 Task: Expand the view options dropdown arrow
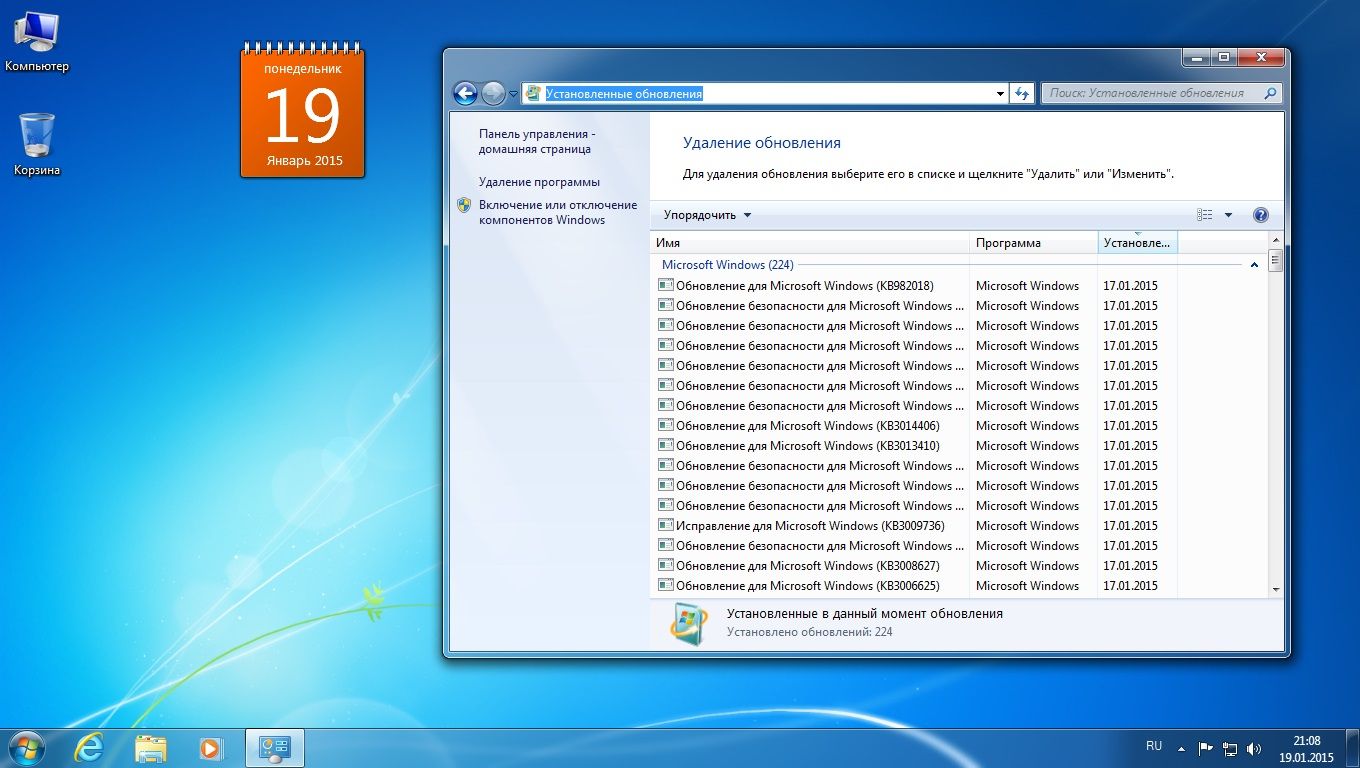pos(1228,215)
